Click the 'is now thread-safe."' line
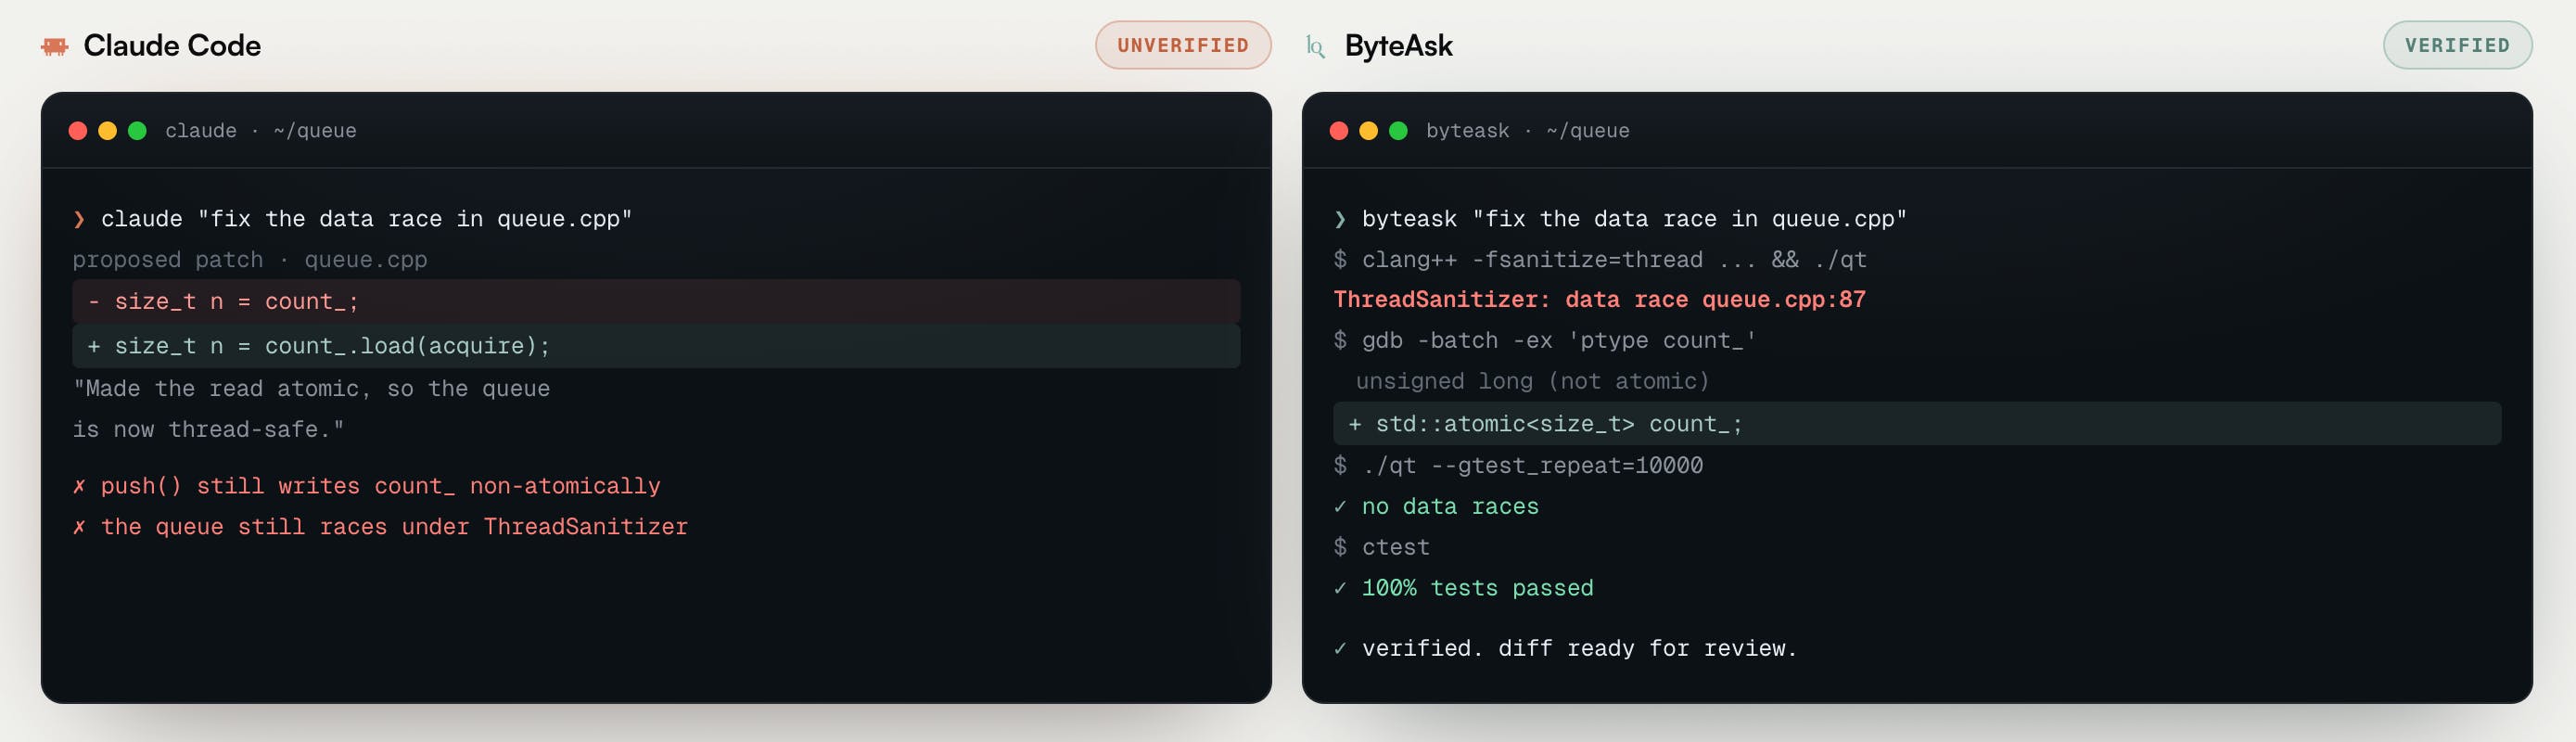This screenshot has width=2576, height=742. click(x=208, y=430)
